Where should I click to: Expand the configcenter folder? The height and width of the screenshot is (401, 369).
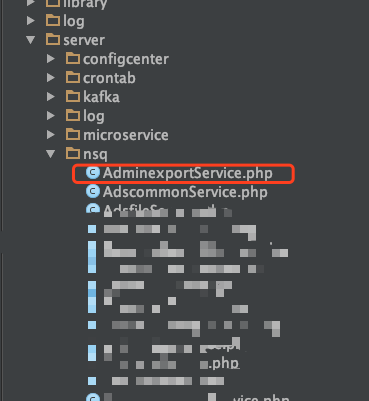click(x=51, y=59)
